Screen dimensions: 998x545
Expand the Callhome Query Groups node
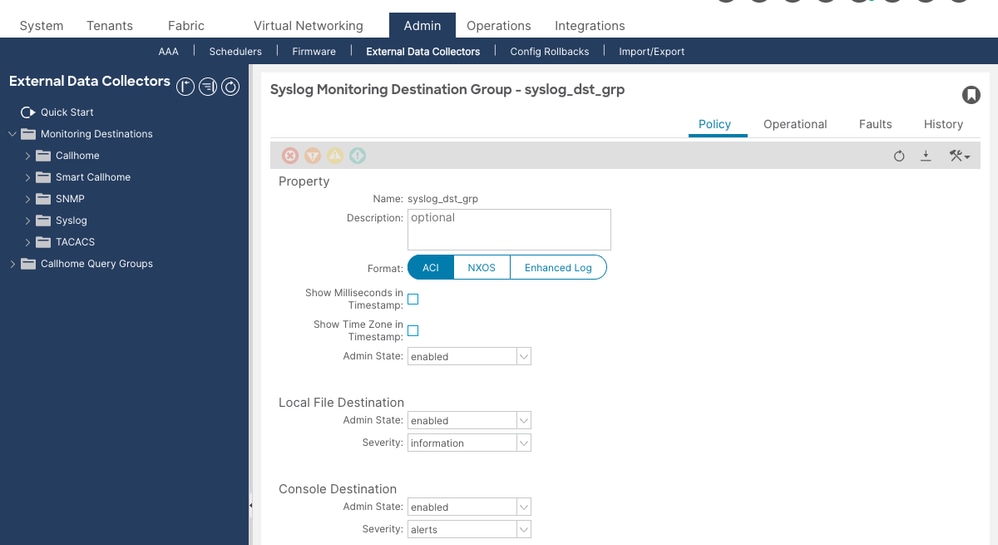point(12,264)
